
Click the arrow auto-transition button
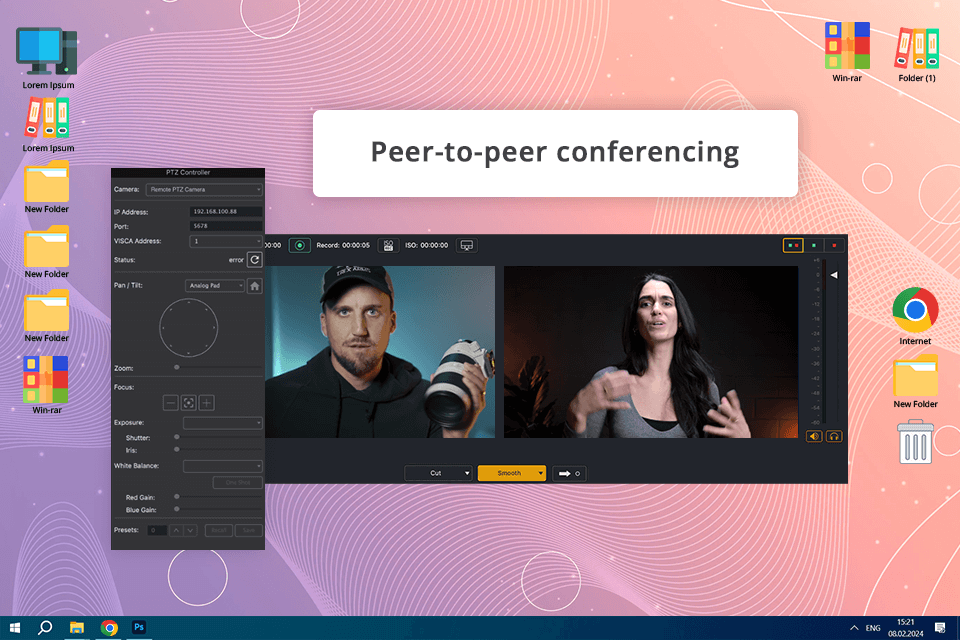pyautogui.click(x=569, y=473)
